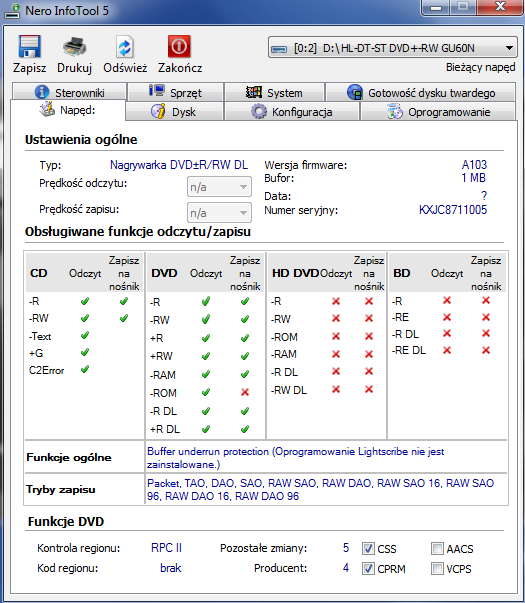
Task: Toggle the CSS checkbox
Action: click(x=368, y=548)
